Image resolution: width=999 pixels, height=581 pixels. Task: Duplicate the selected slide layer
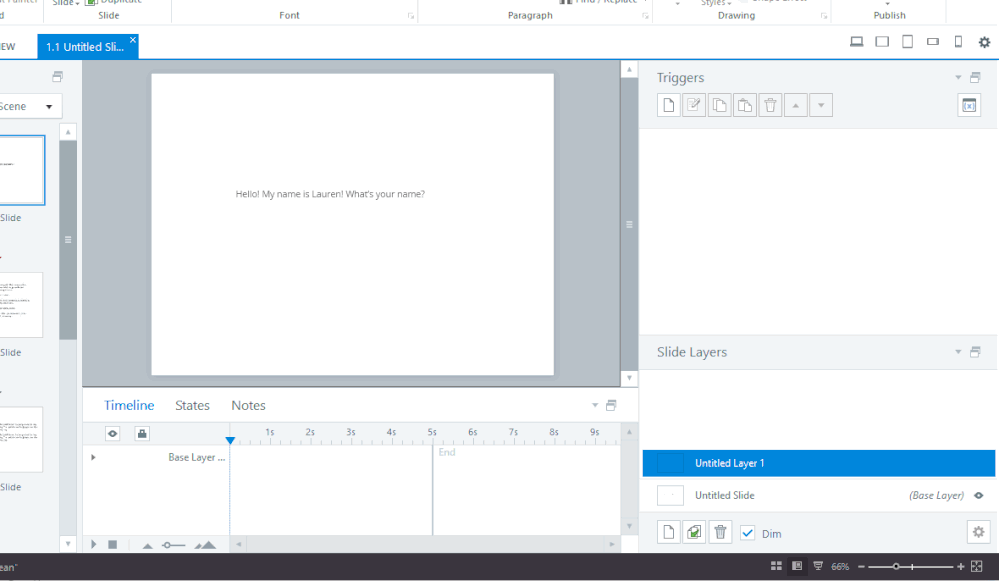[694, 533]
